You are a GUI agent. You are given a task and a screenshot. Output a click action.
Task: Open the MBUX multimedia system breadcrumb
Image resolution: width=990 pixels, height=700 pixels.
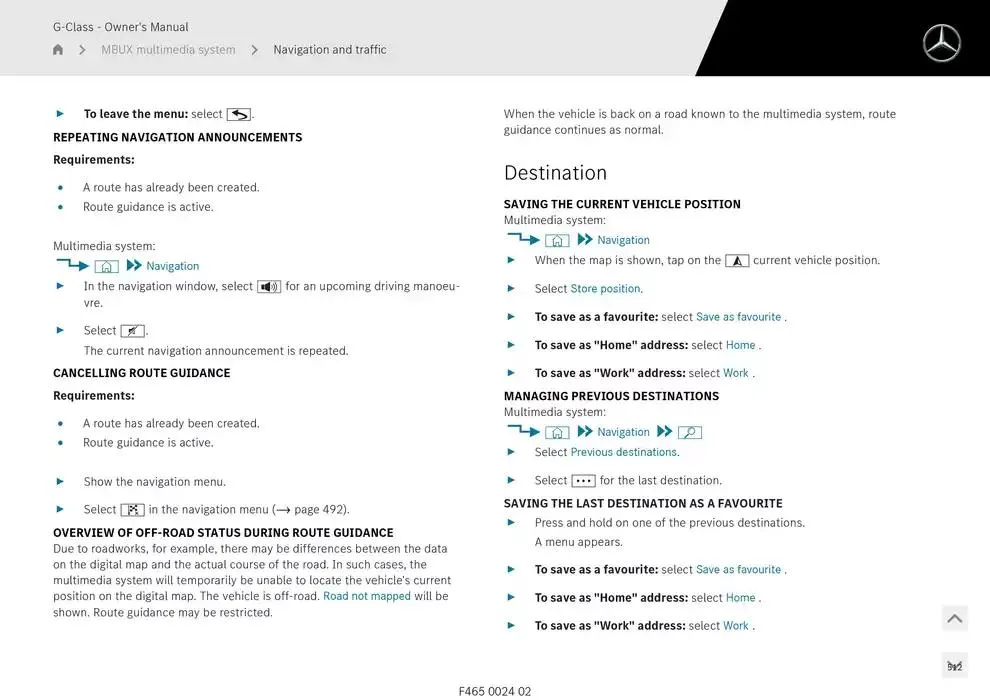tap(168, 50)
